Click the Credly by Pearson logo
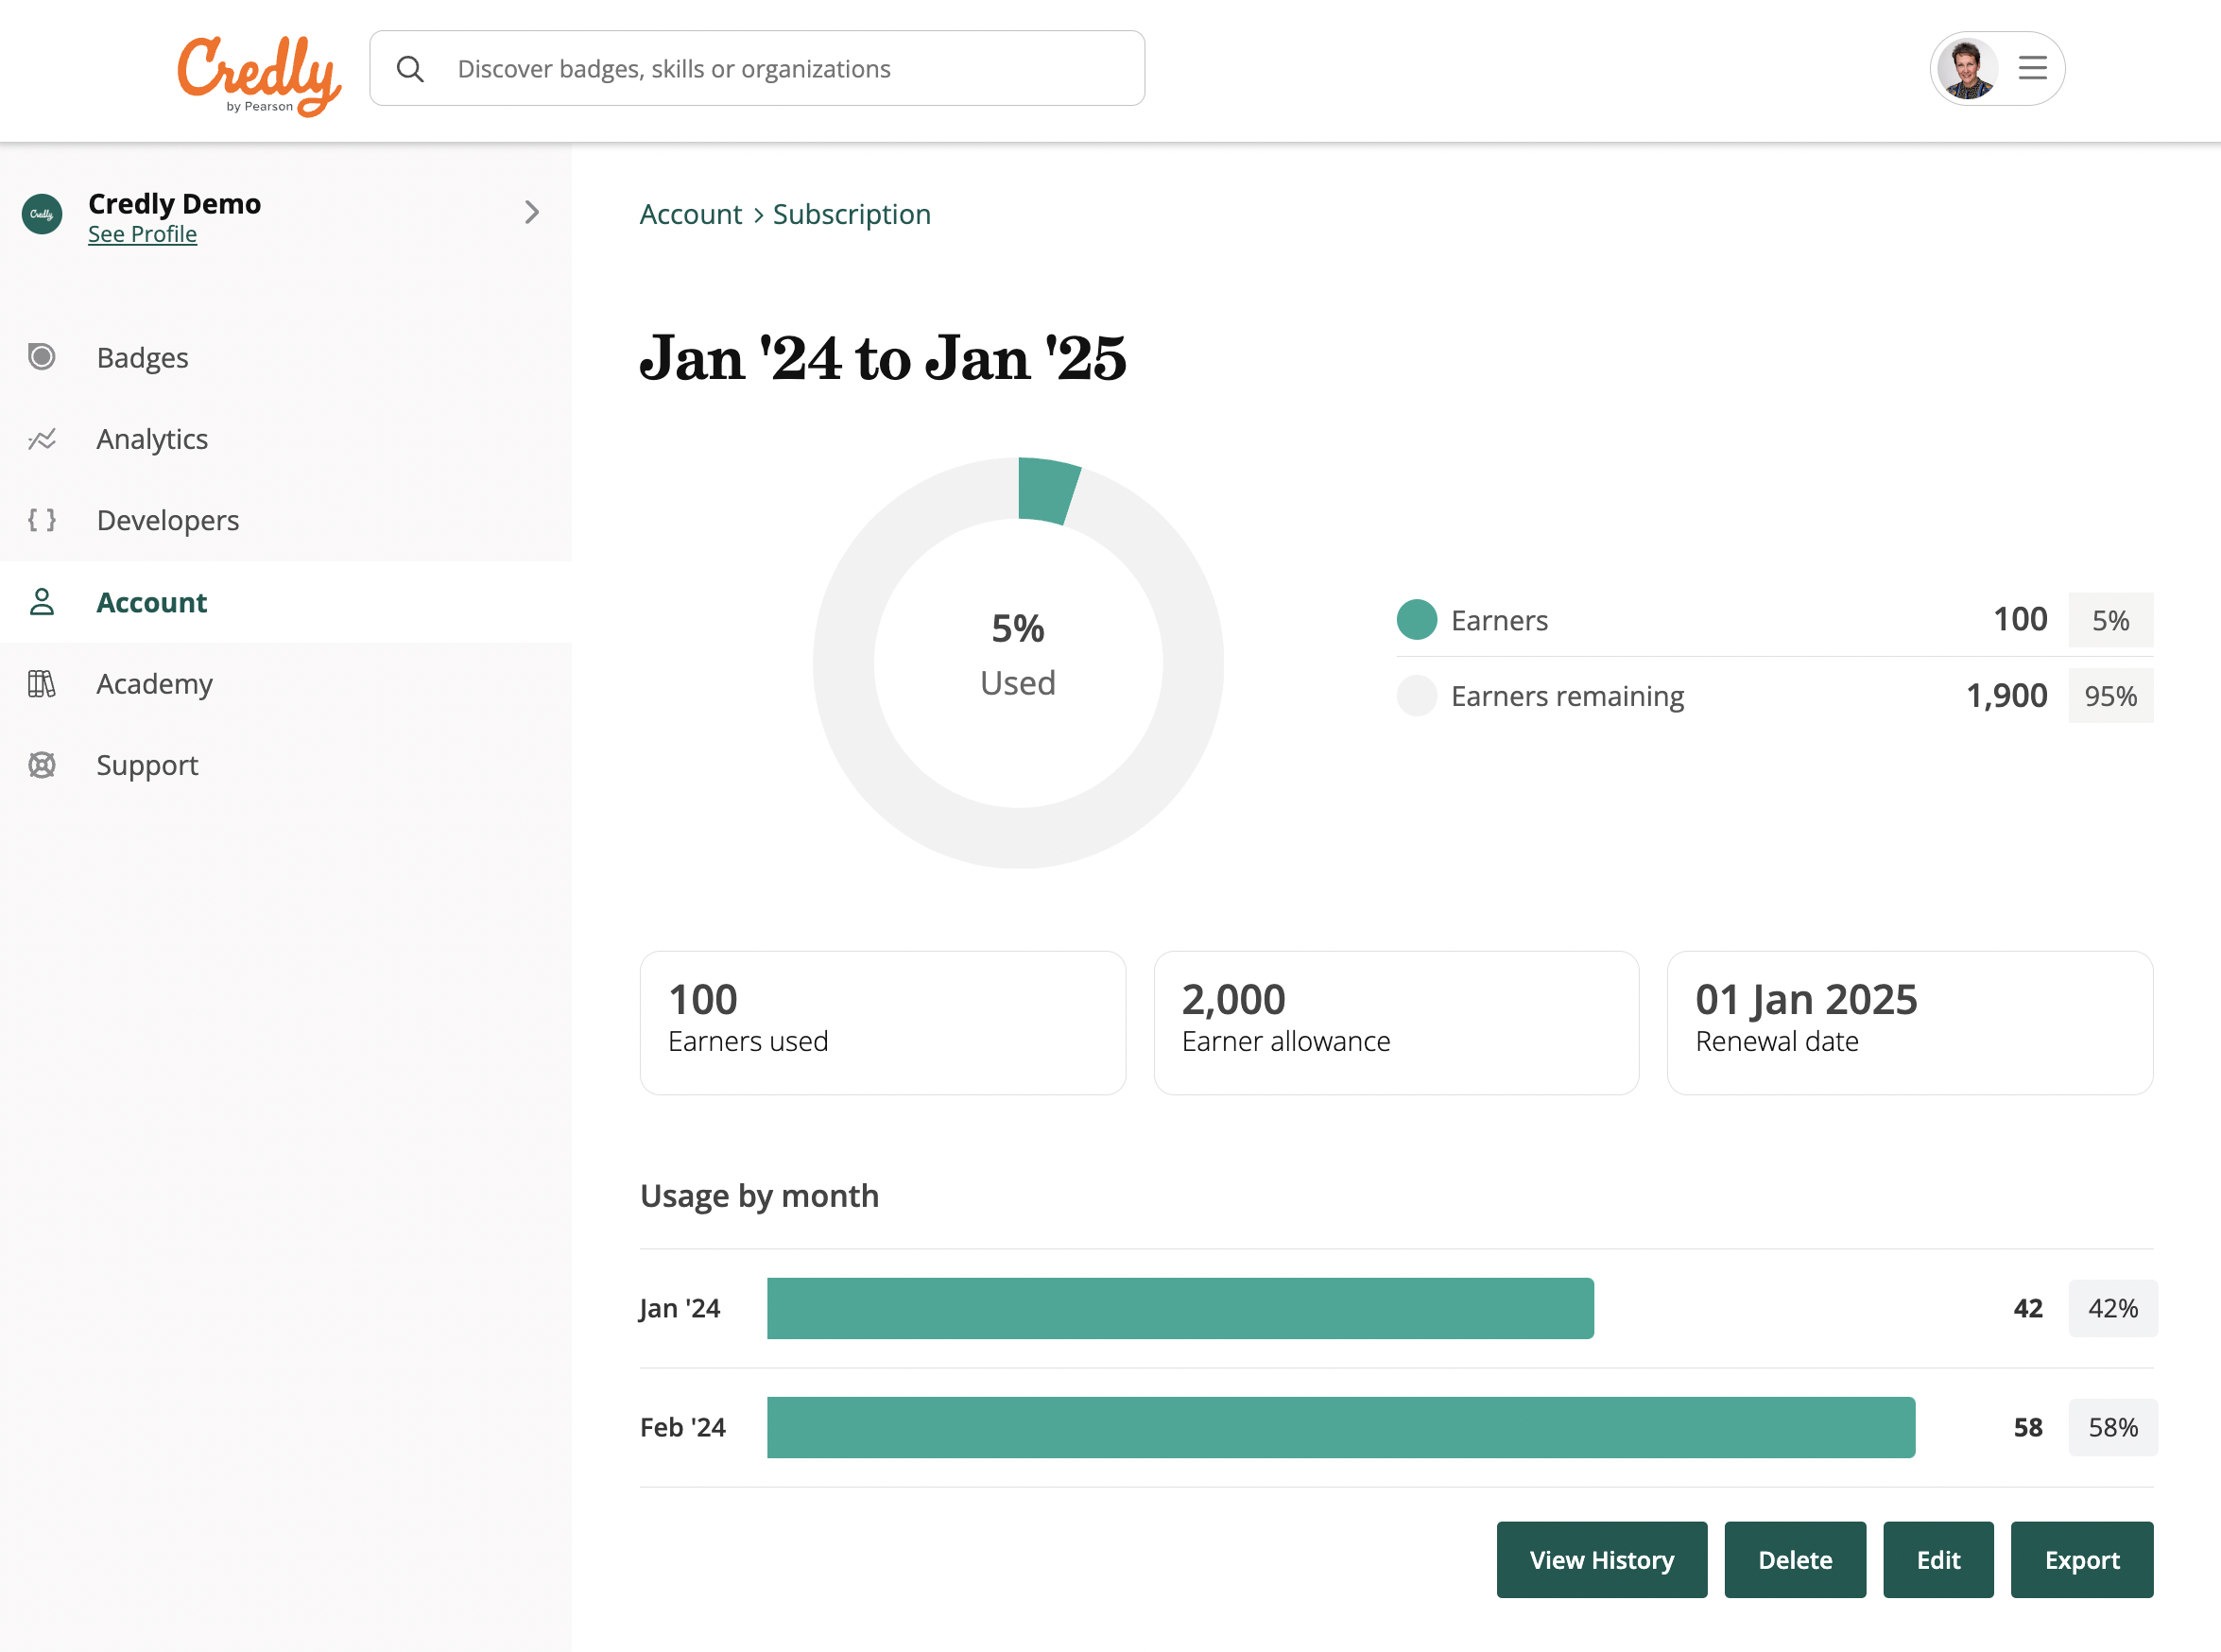Image resolution: width=2221 pixels, height=1652 pixels. (259, 74)
